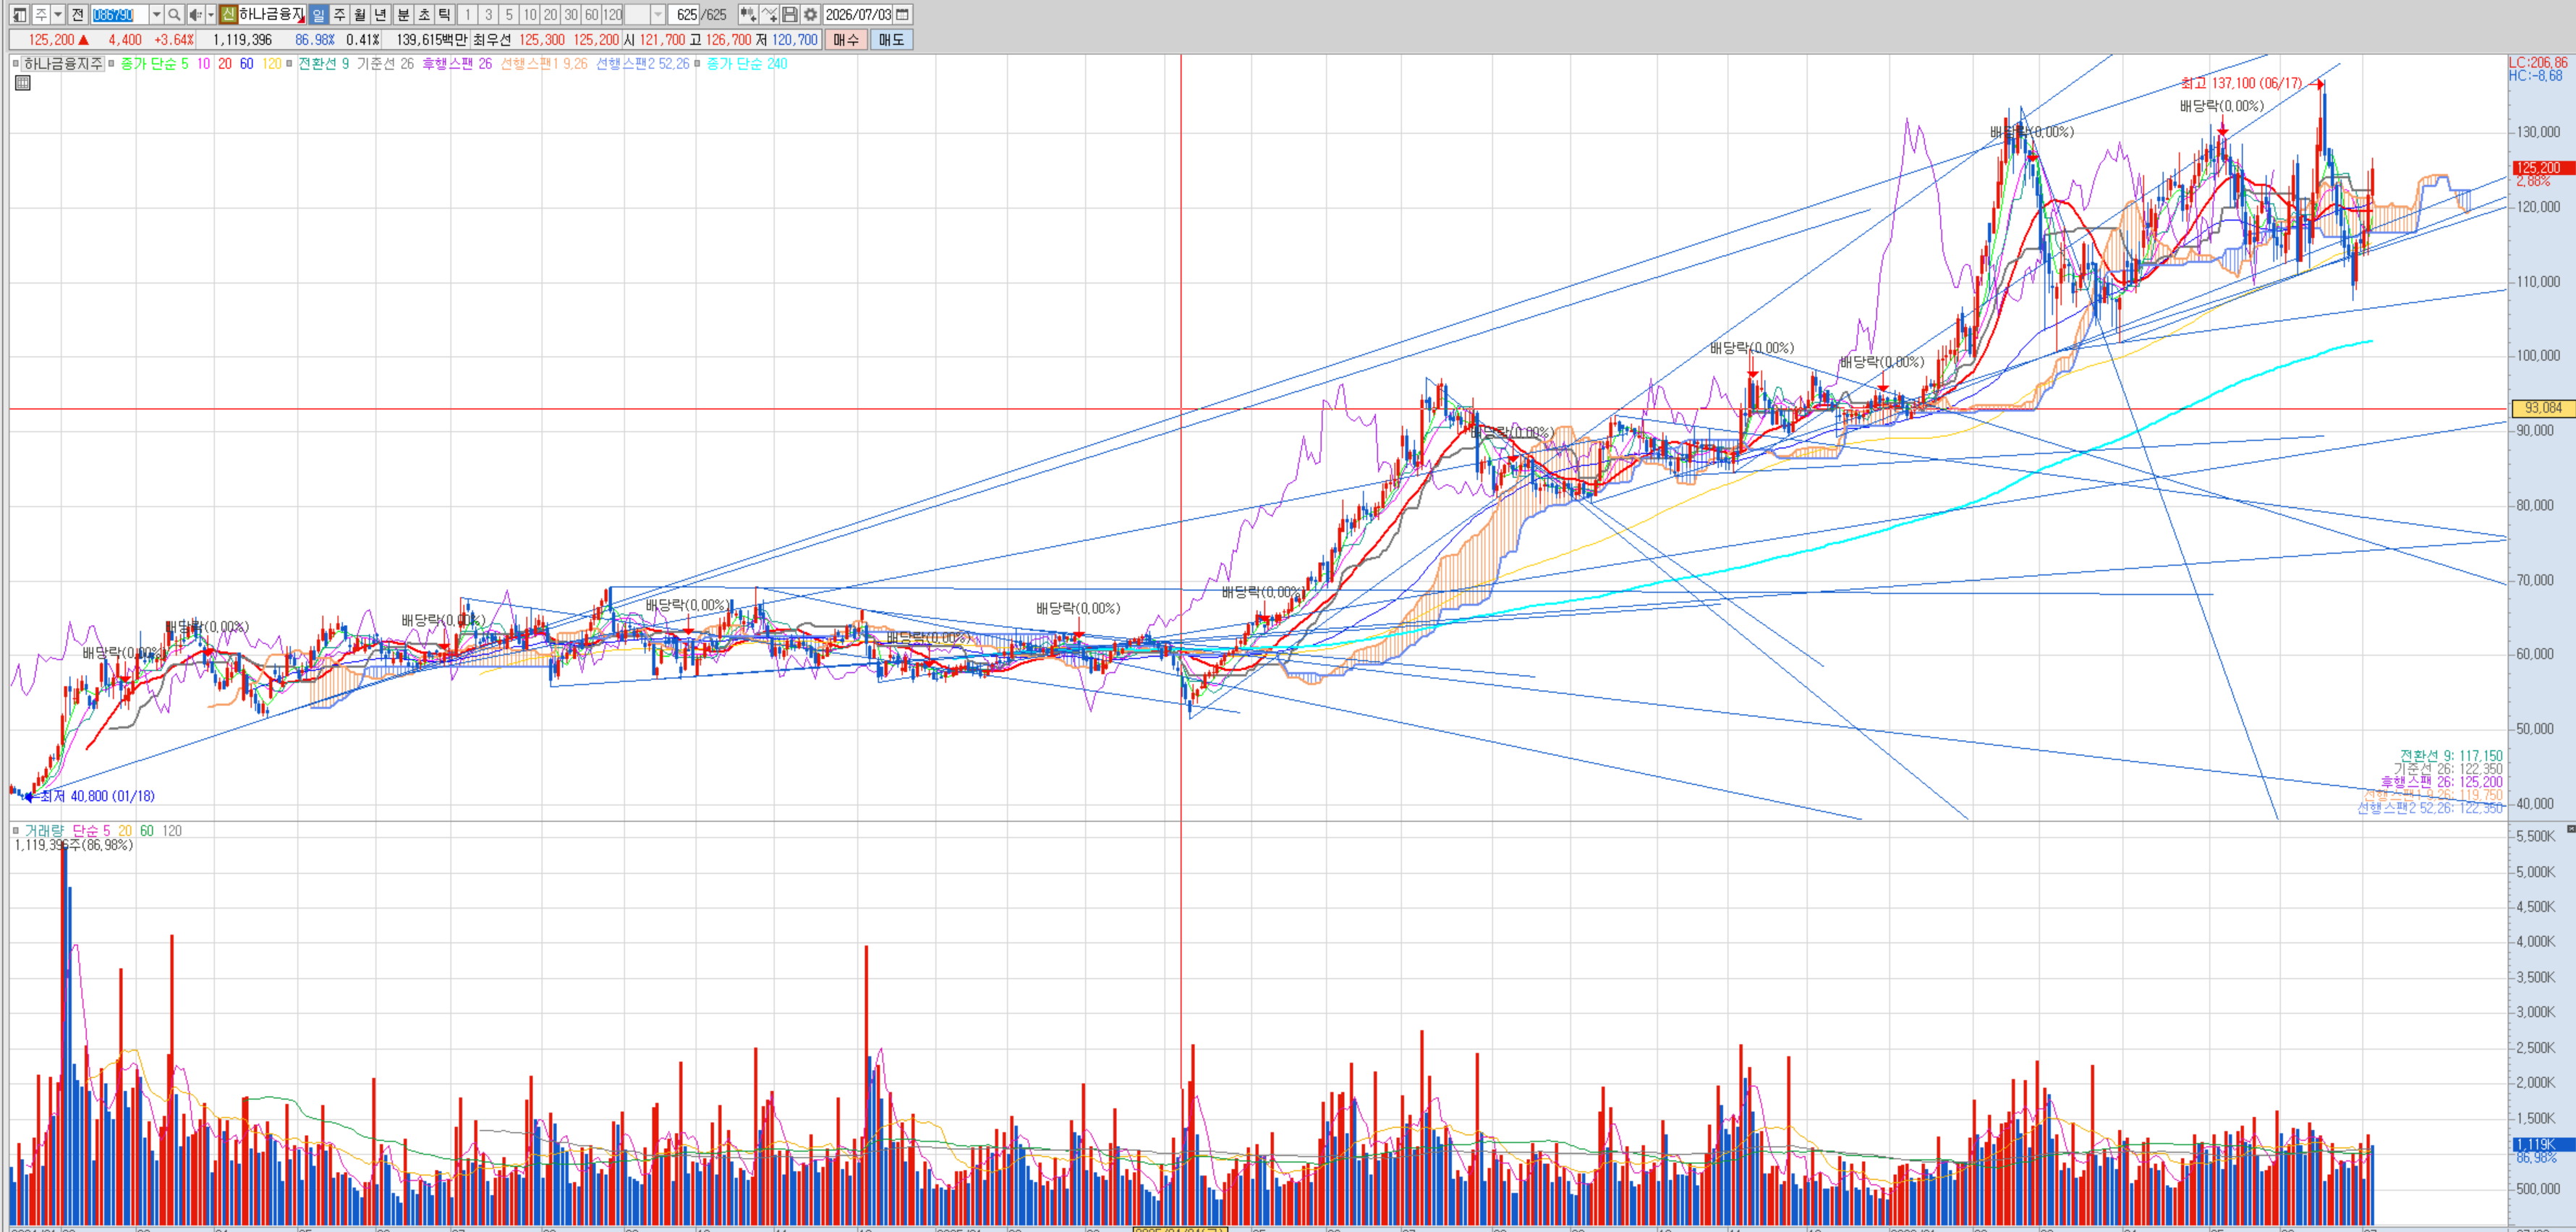Screen dimensions: 2576x1232
Task: Toggle the 하나금융지주 legend square marker
Action: tap(15, 64)
